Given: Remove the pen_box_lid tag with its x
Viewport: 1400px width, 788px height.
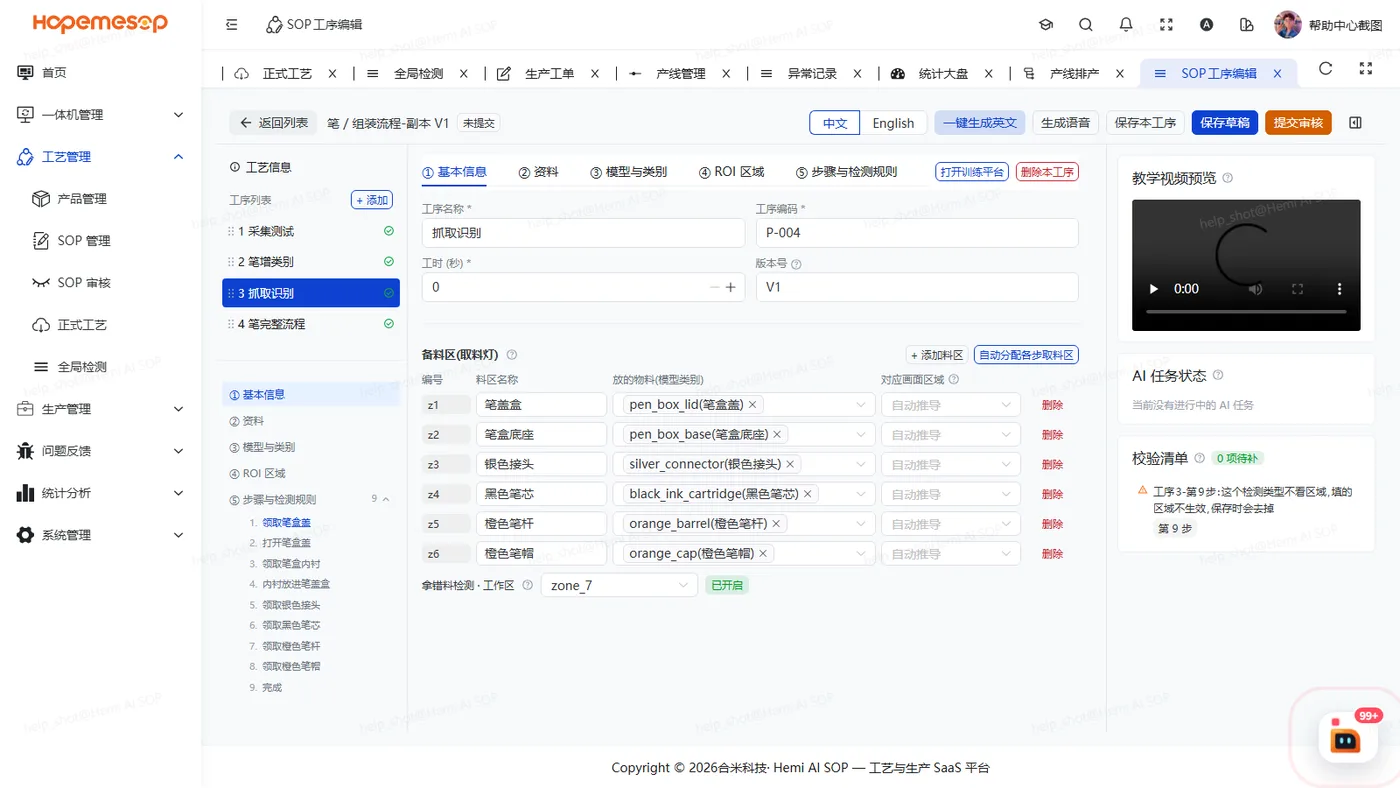Looking at the screenshot, I should 752,405.
